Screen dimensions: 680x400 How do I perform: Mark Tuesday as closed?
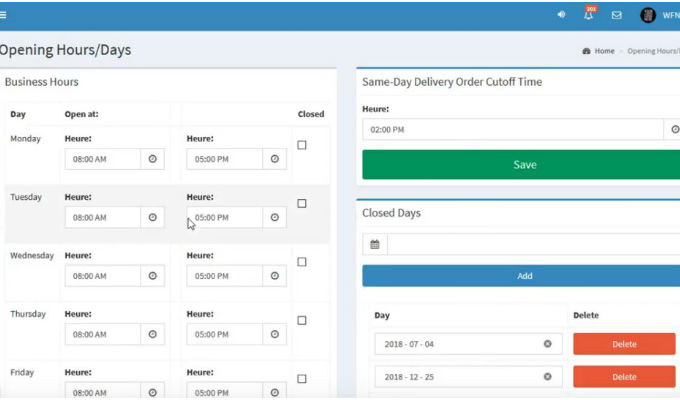tap(302, 203)
